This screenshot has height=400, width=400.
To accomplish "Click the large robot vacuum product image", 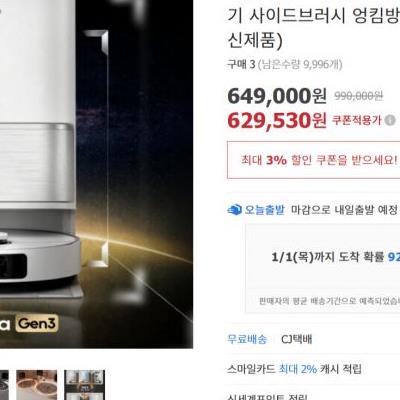I will [96, 174].
